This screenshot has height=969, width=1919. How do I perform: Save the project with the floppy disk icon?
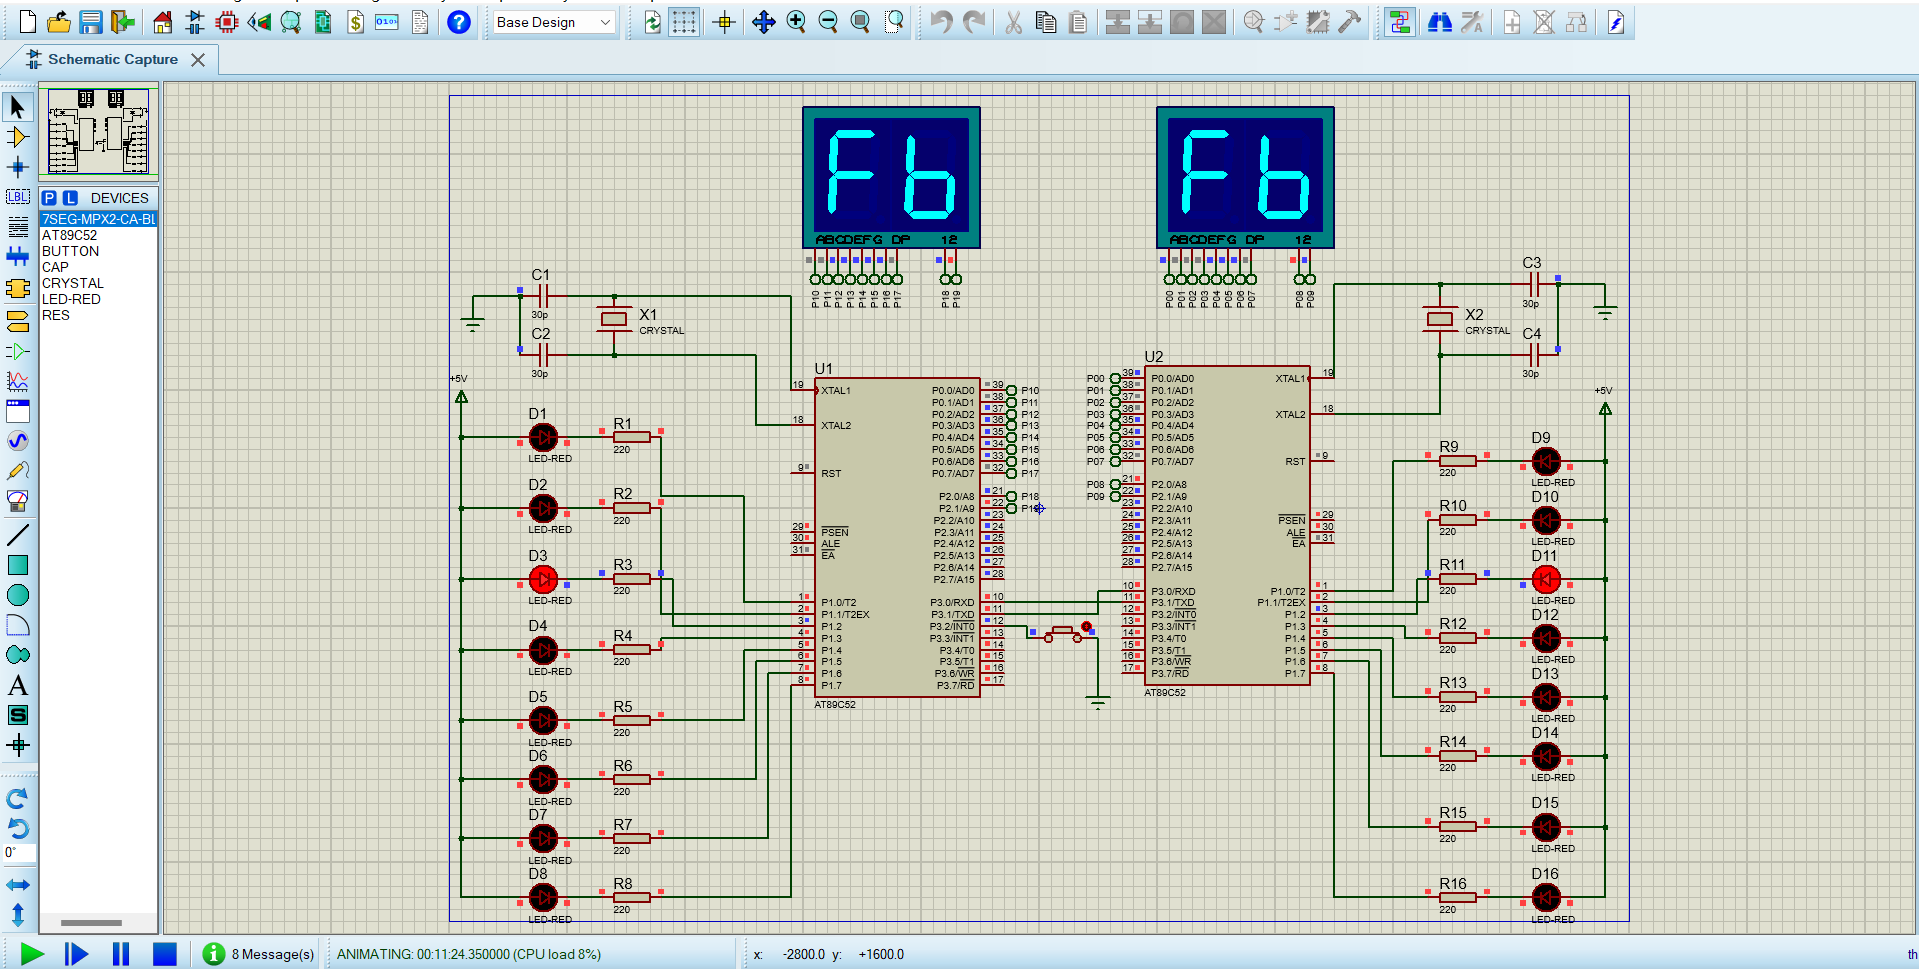click(x=91, y=22)
